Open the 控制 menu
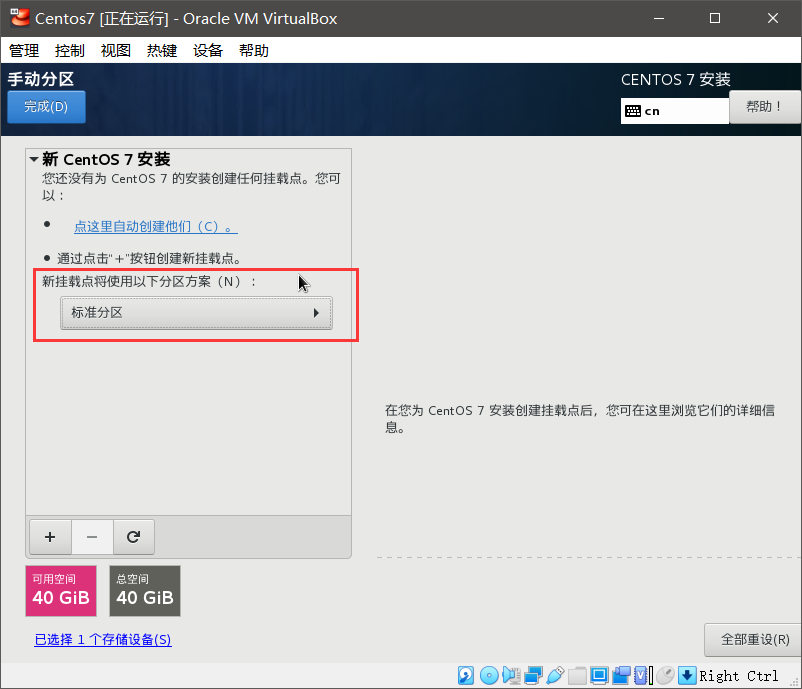802x689 pixels. pos(70,50)
